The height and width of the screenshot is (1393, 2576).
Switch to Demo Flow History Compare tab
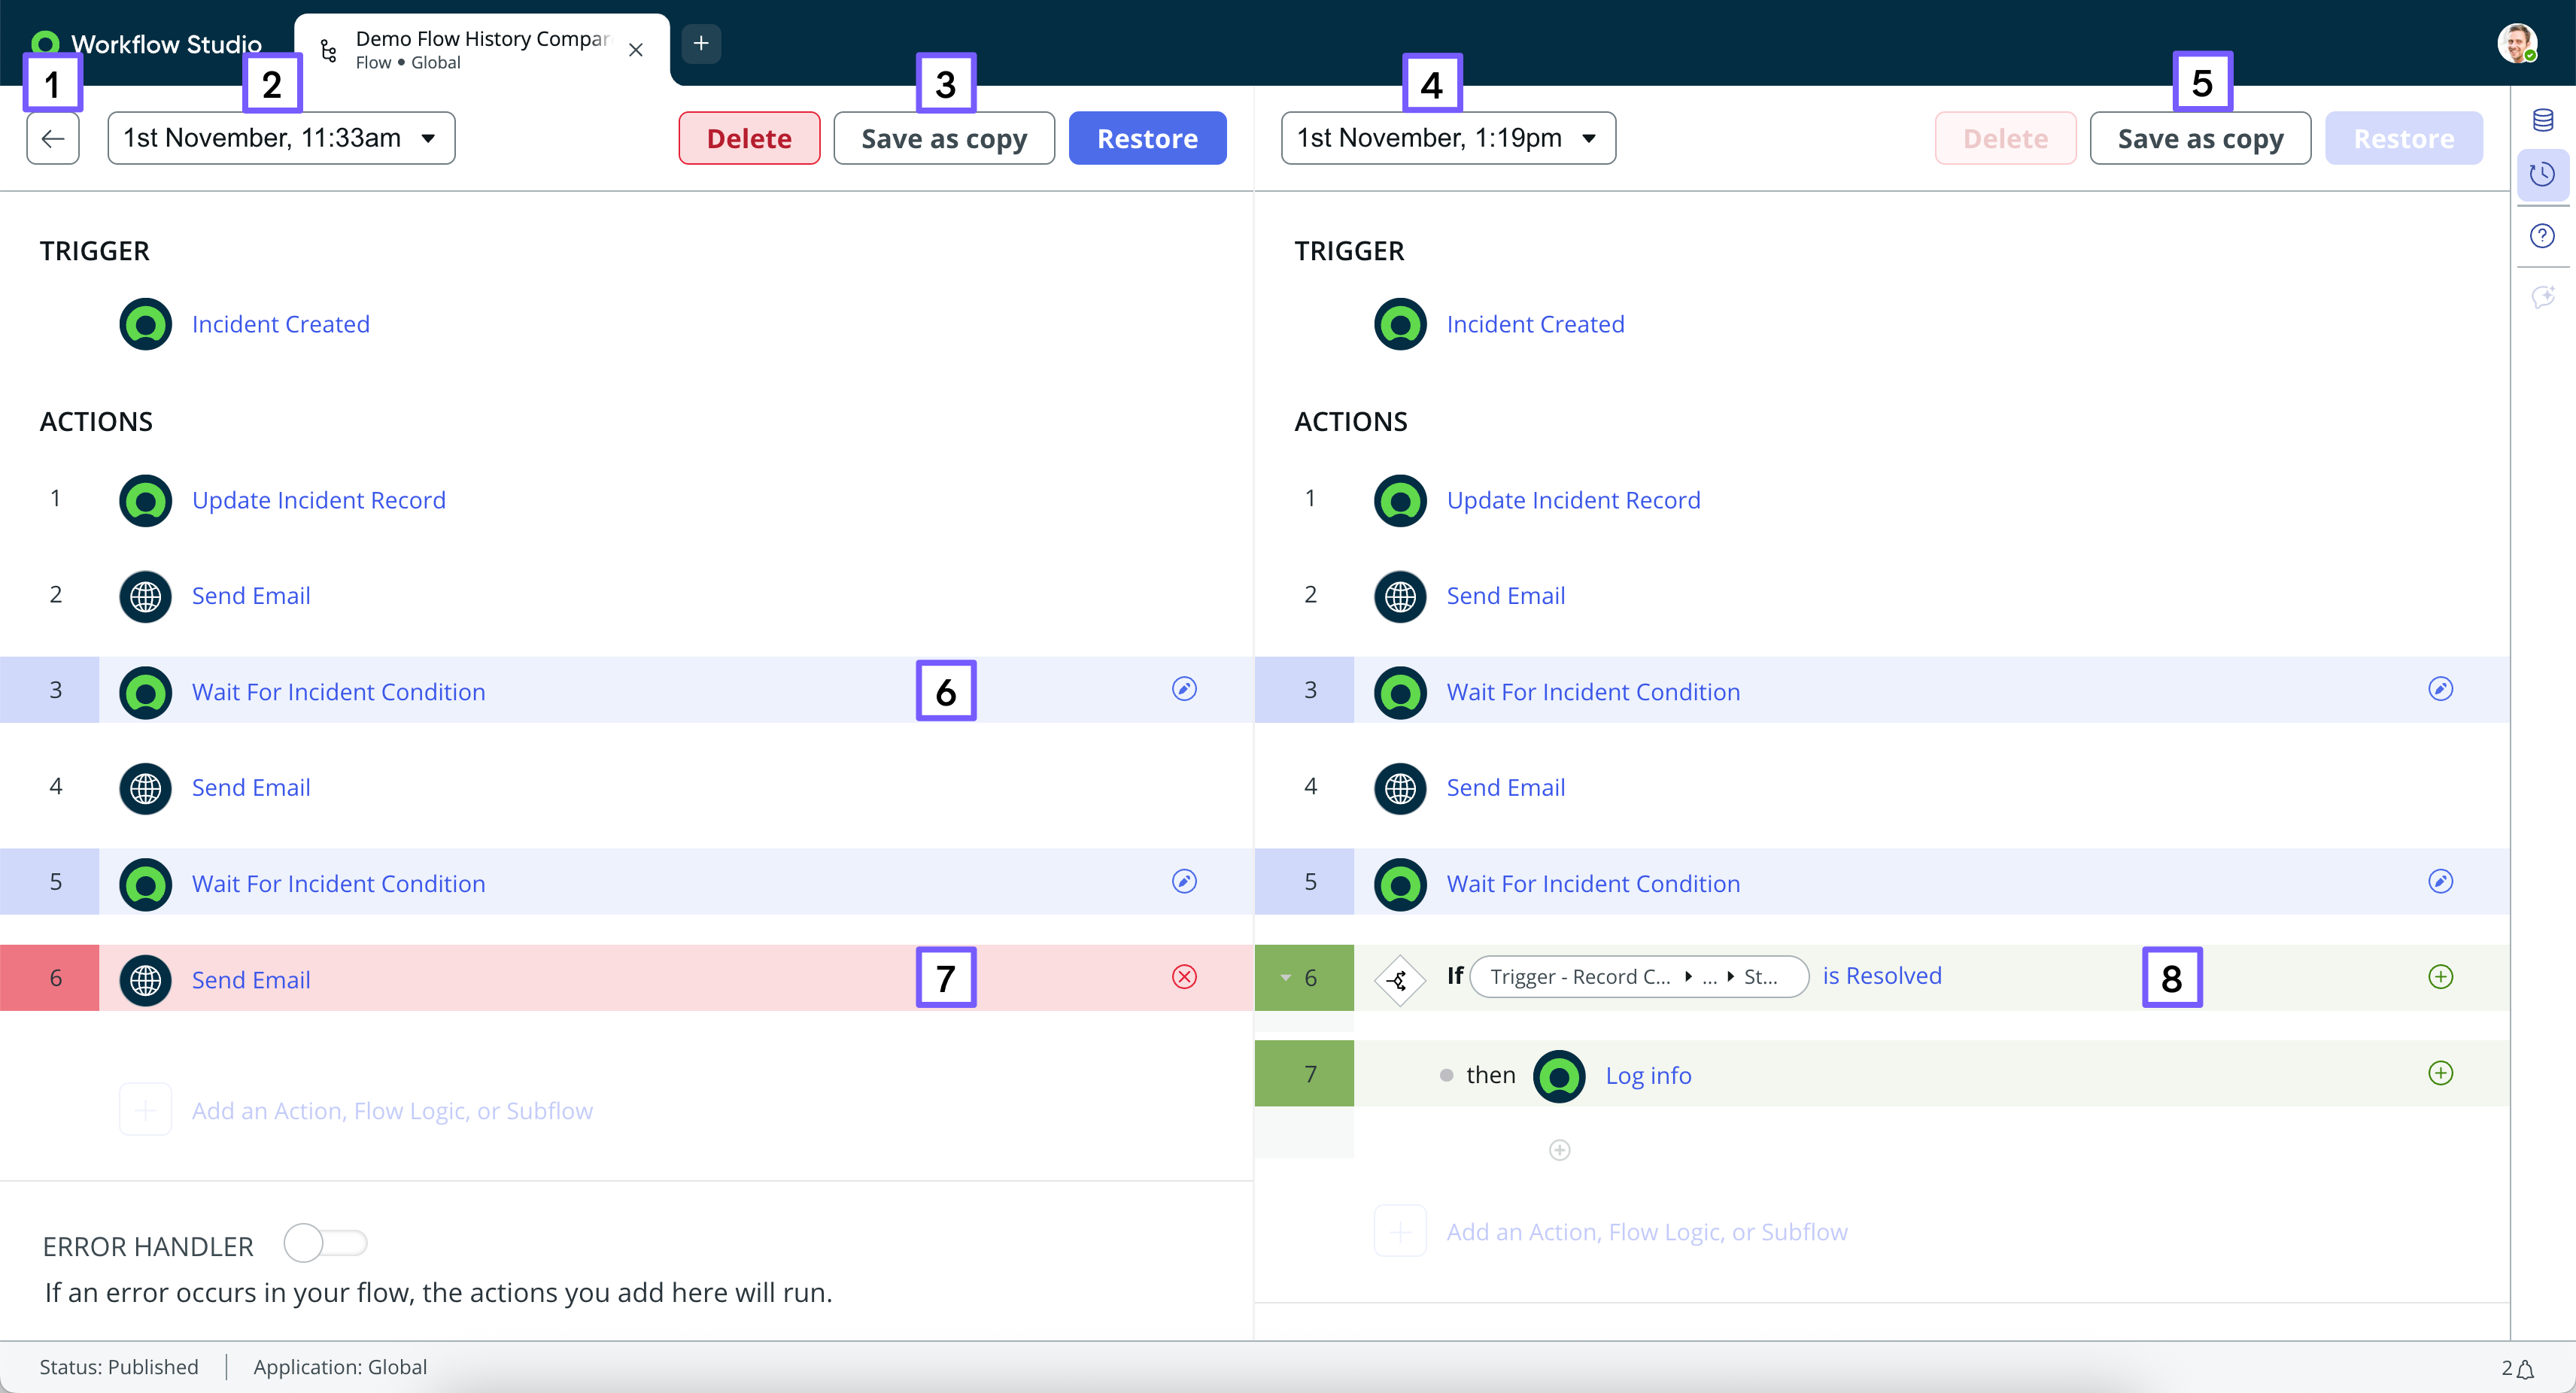coord(480,50)
